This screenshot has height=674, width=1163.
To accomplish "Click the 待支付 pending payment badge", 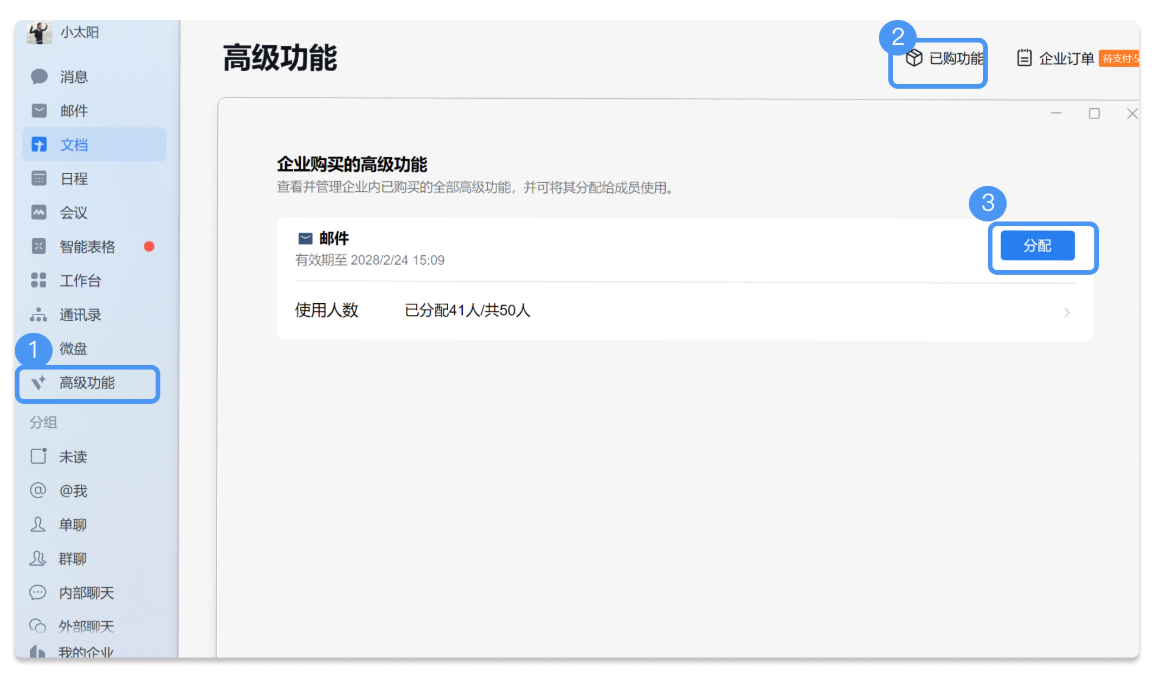I will point(1122,58).
